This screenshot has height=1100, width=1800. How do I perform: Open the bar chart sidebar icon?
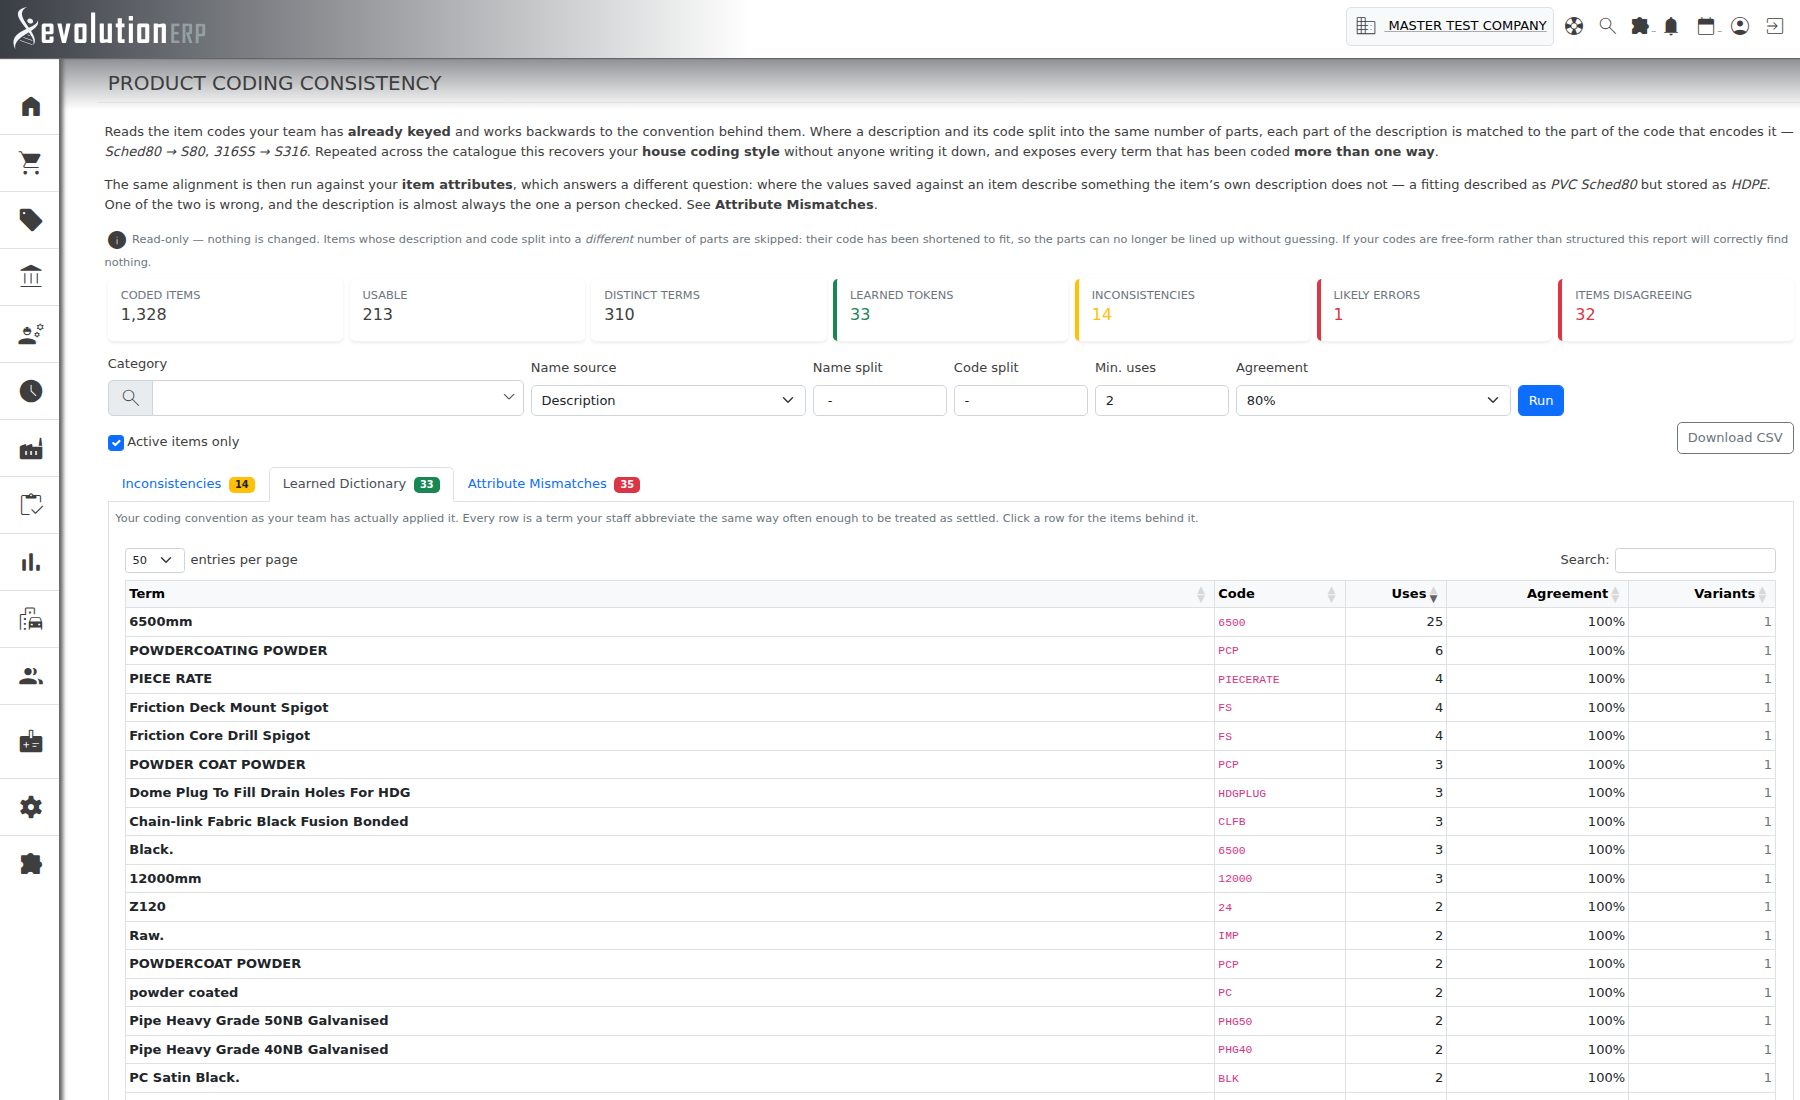point(31,563)
